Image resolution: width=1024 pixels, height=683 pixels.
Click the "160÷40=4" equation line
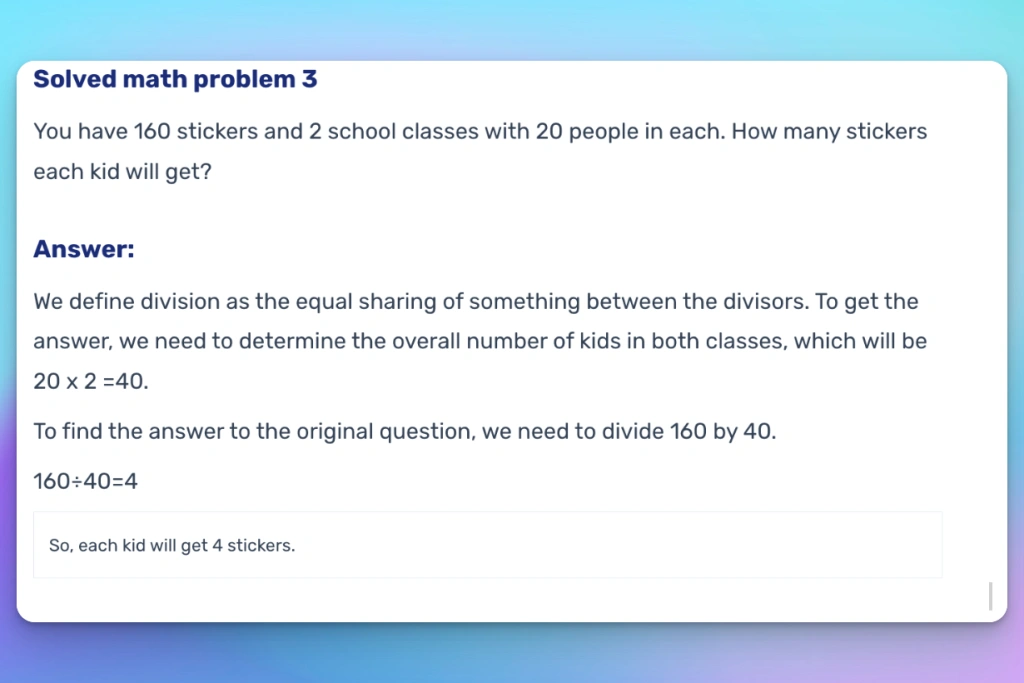[x=85, y=481]
